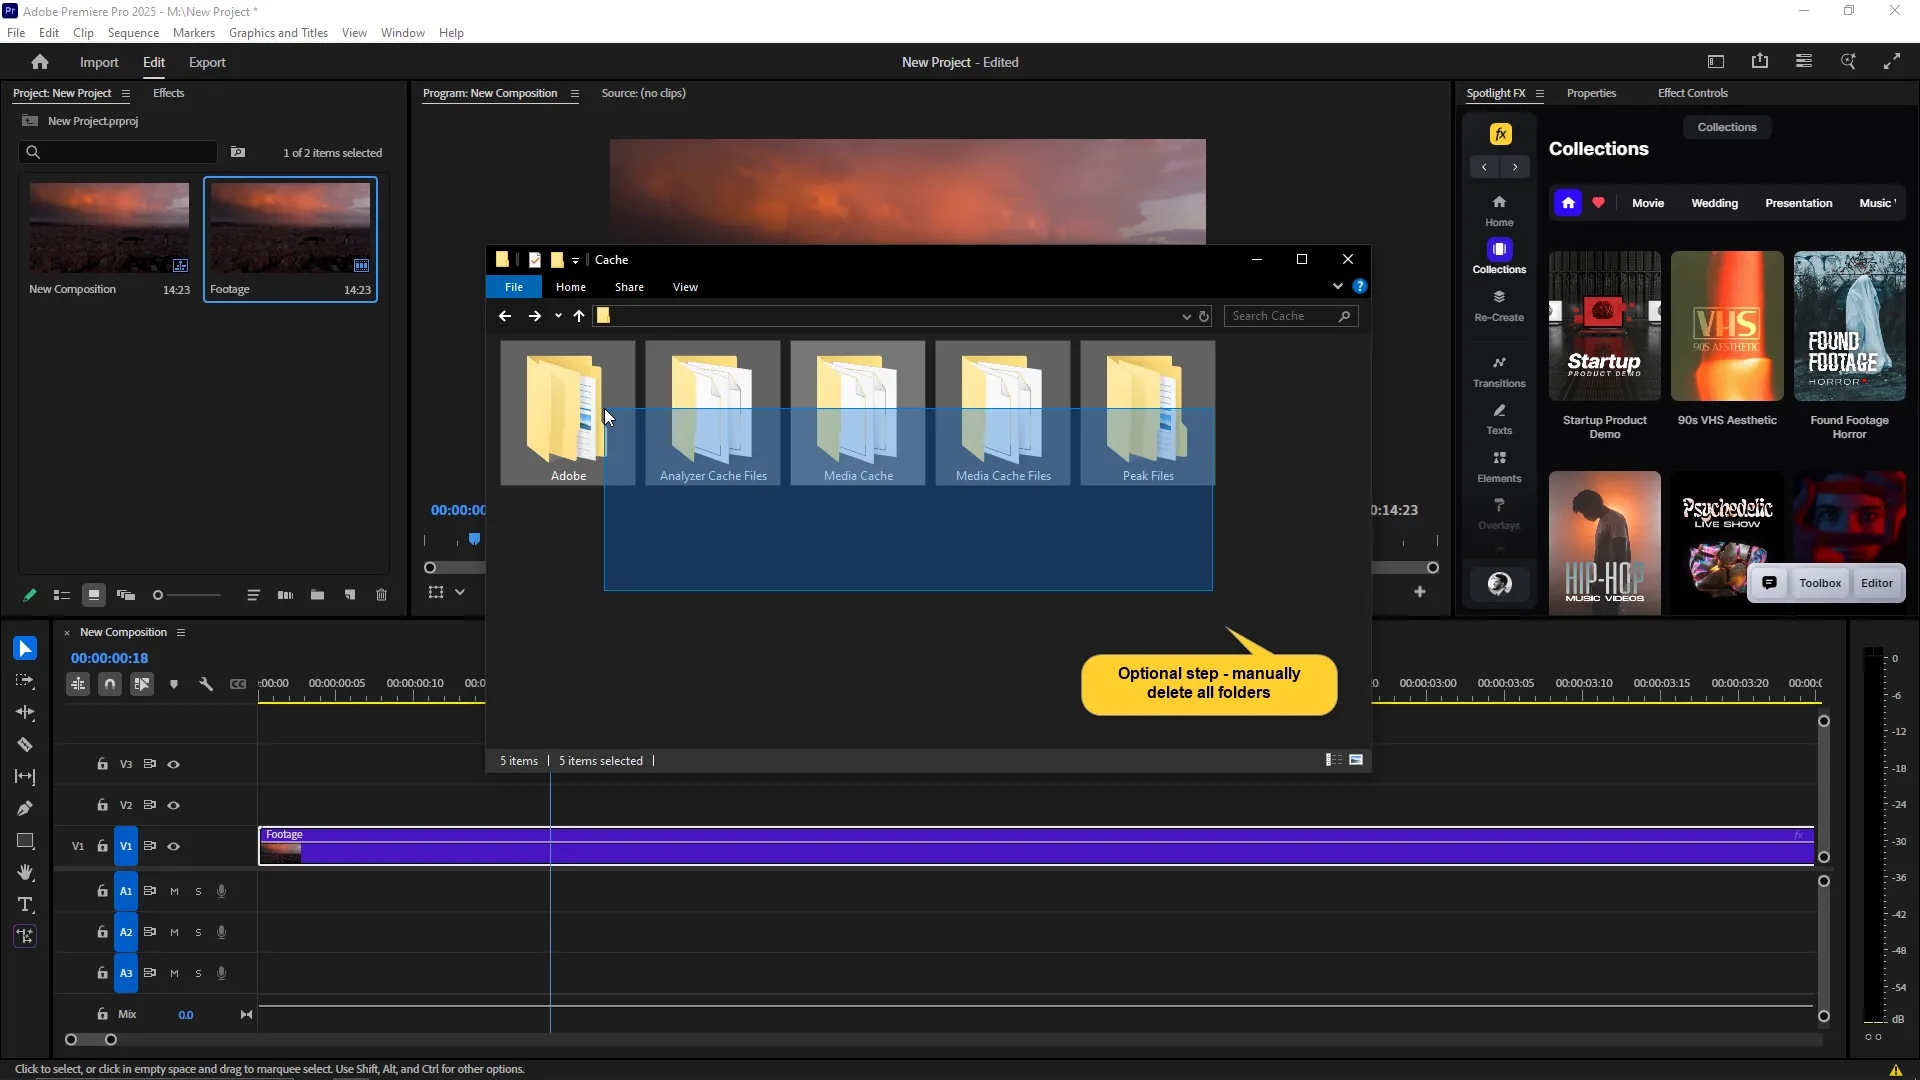Open Elements in Spotlight FX sidebar
The height and width of the screenshot is (1080, 1920).
(x=1499, y=466)
